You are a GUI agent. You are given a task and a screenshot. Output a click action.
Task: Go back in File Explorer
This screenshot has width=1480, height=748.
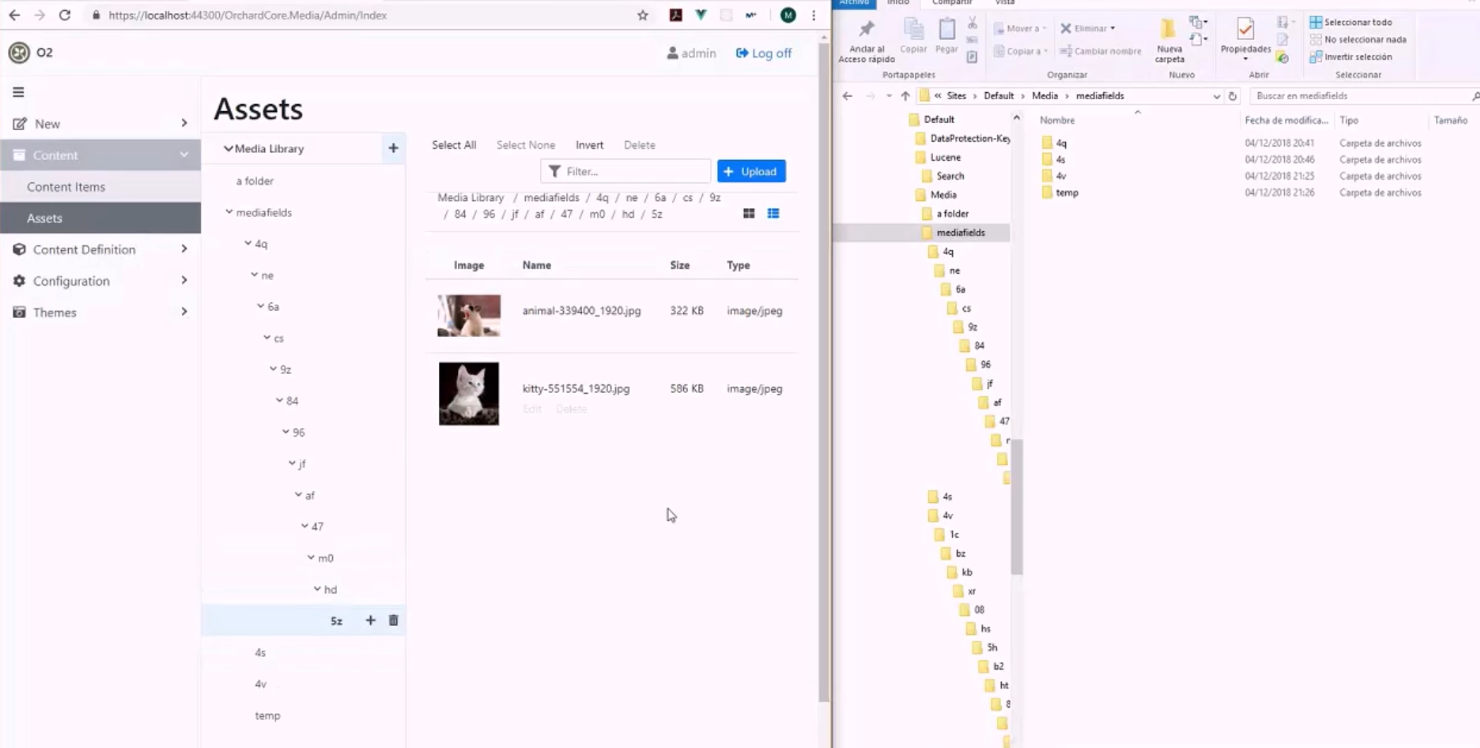[x=847, y=96]
